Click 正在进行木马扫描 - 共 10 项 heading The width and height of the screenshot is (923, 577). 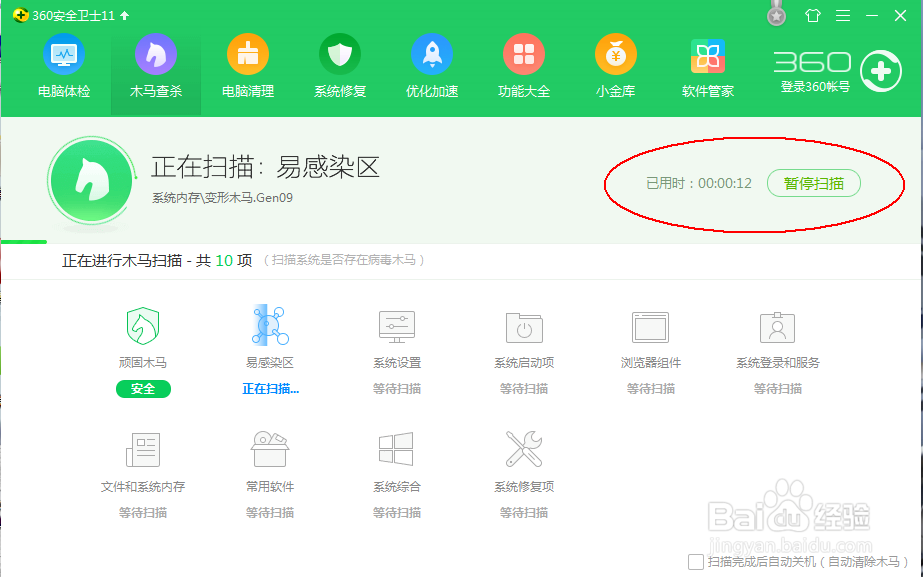tap(157, 260)
